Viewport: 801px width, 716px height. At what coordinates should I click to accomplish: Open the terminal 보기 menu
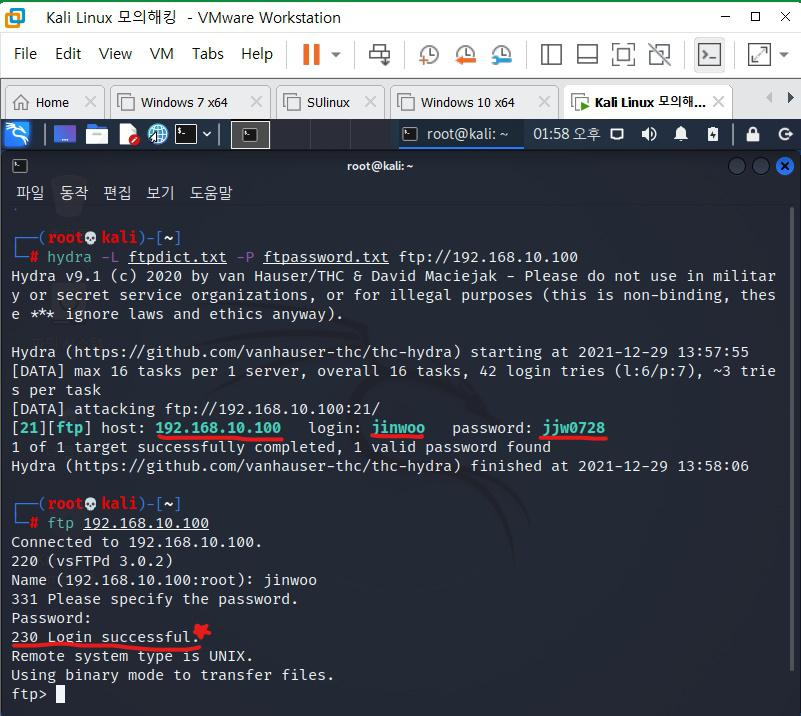coord(160,193)
